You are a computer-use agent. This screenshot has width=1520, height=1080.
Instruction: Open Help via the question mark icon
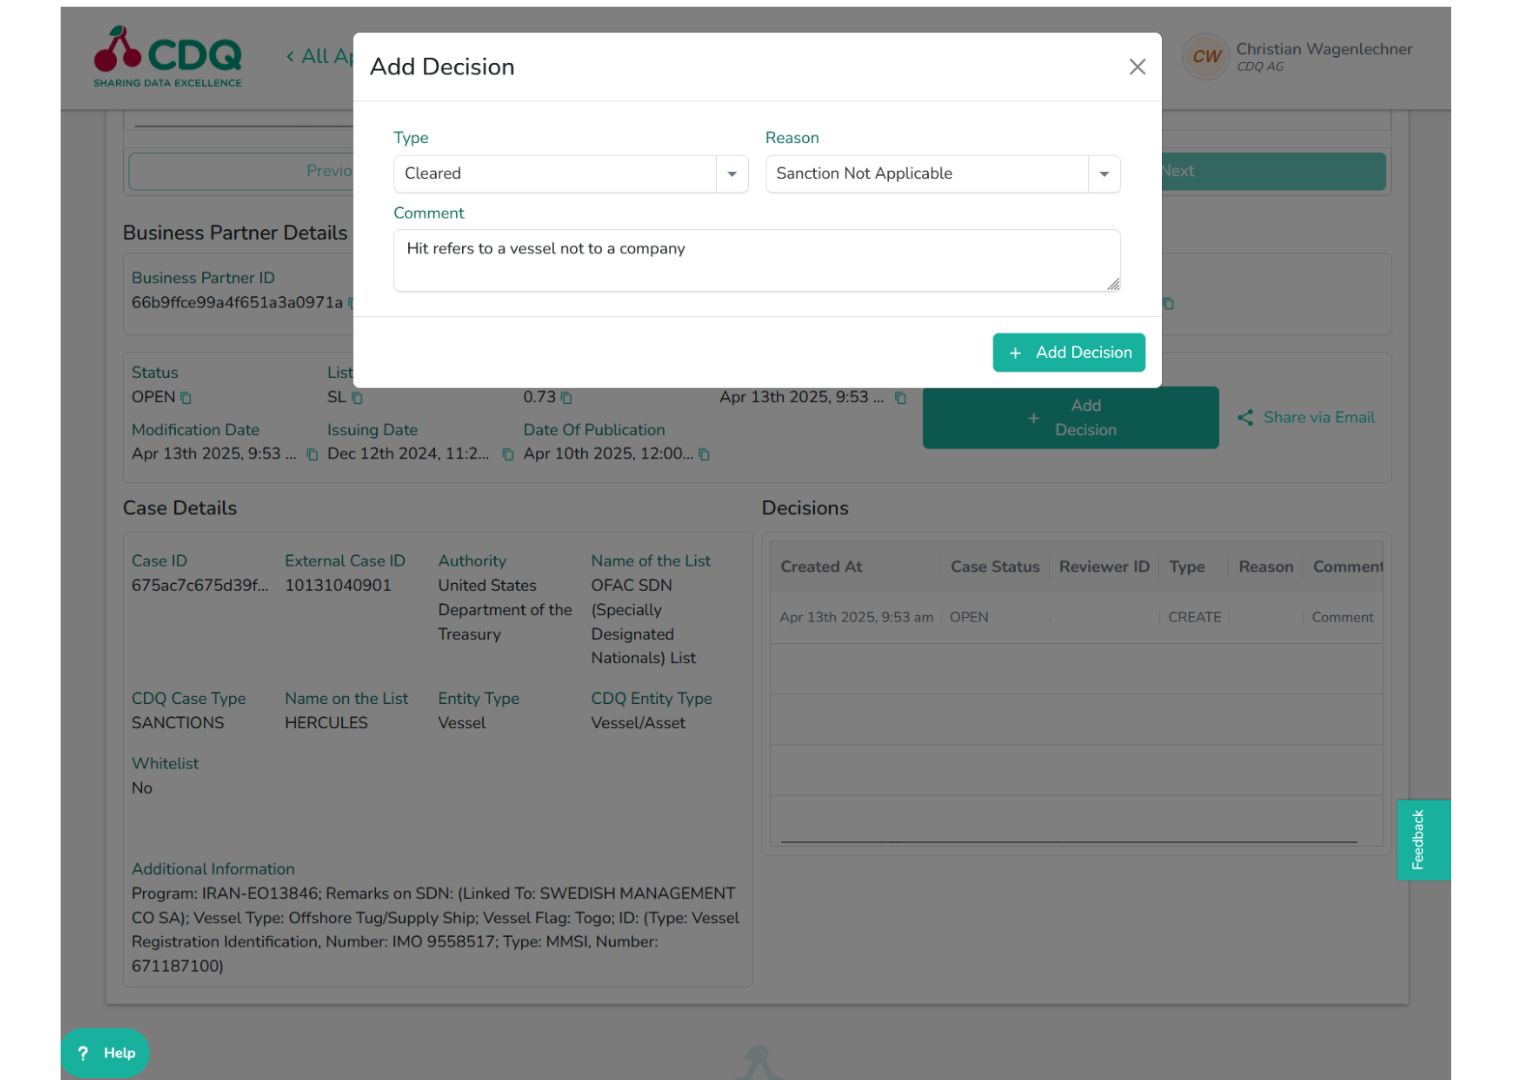(83, 1053)
